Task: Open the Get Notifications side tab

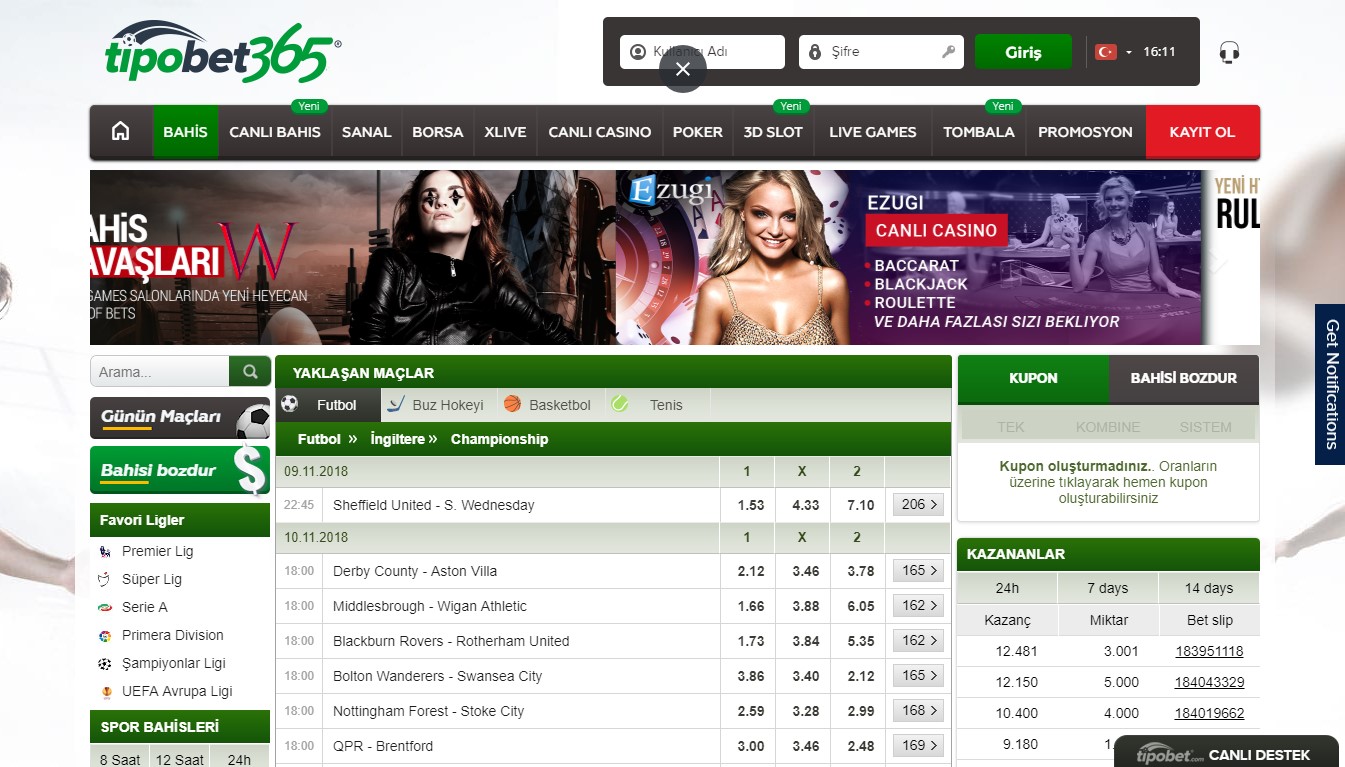Action: (x=1330, y=384)
